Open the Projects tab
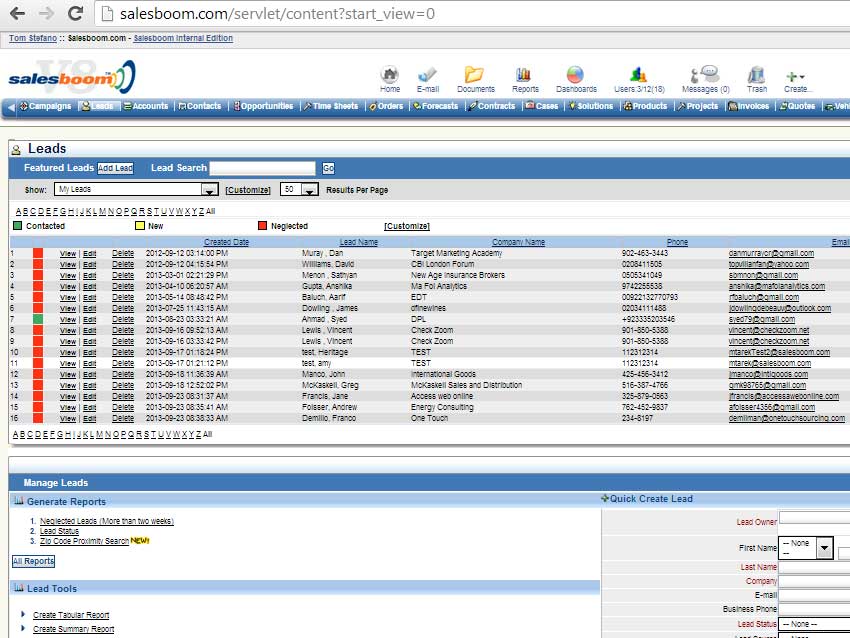This screenshot has width=850, height=638. click(698, 106)
